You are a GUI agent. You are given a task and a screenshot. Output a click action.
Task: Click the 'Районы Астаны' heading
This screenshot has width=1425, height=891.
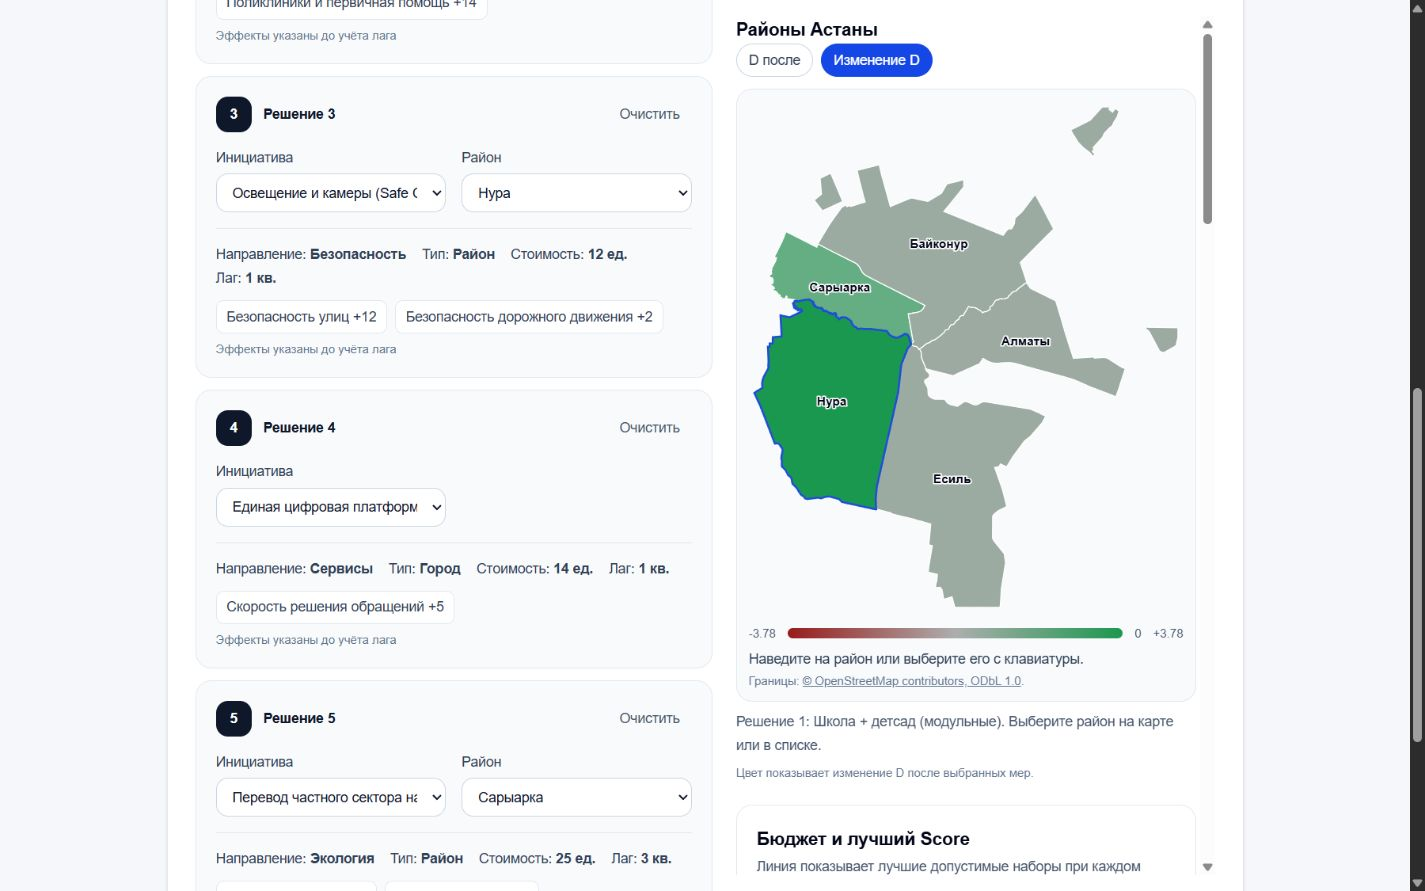tap(807, 30)
